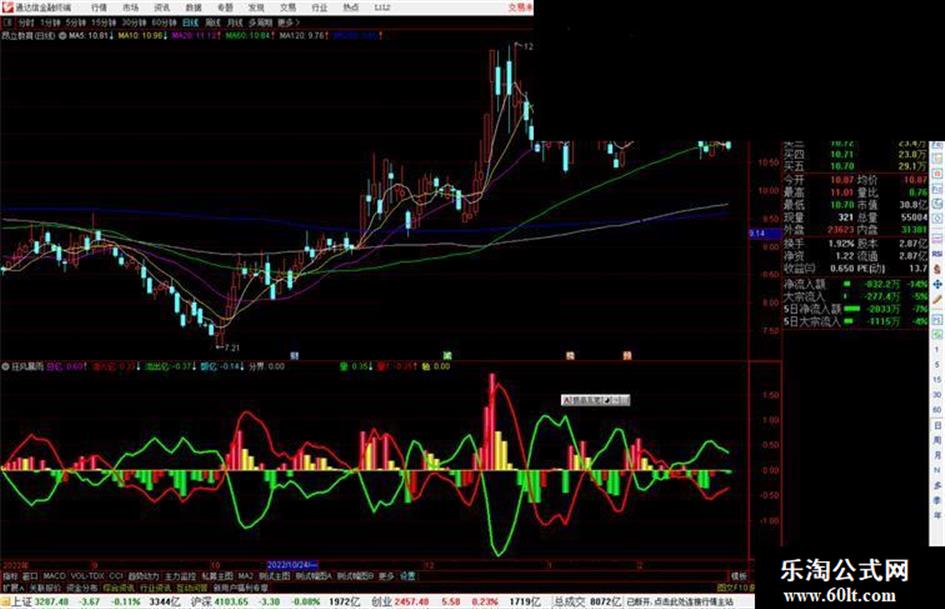Open the 多周期 view
The image size is (945, 609).
click(260, 22)
